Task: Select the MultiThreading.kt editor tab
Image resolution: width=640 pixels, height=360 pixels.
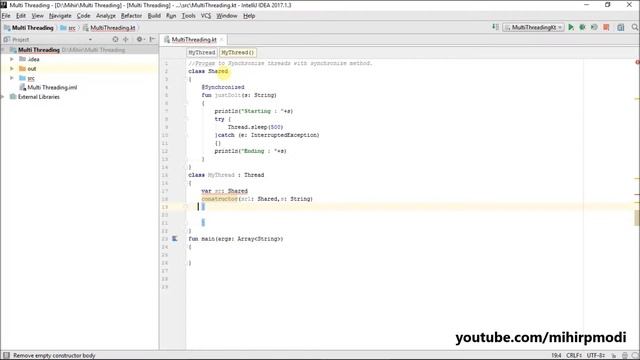Action: click(x=193, y=40)
